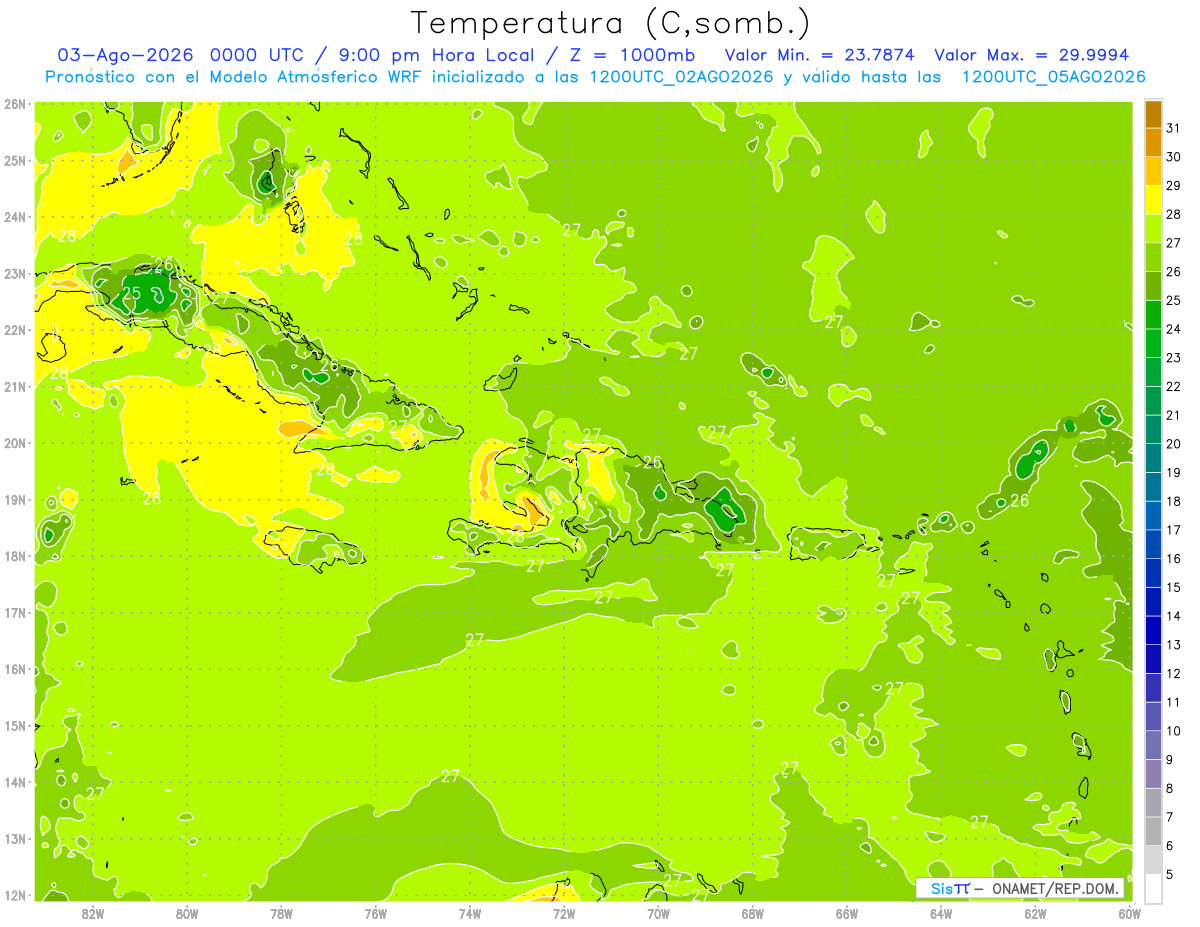Click the '23N' latitude axis label
Viewport: 1200px width, 927px height.
[15, 274]
